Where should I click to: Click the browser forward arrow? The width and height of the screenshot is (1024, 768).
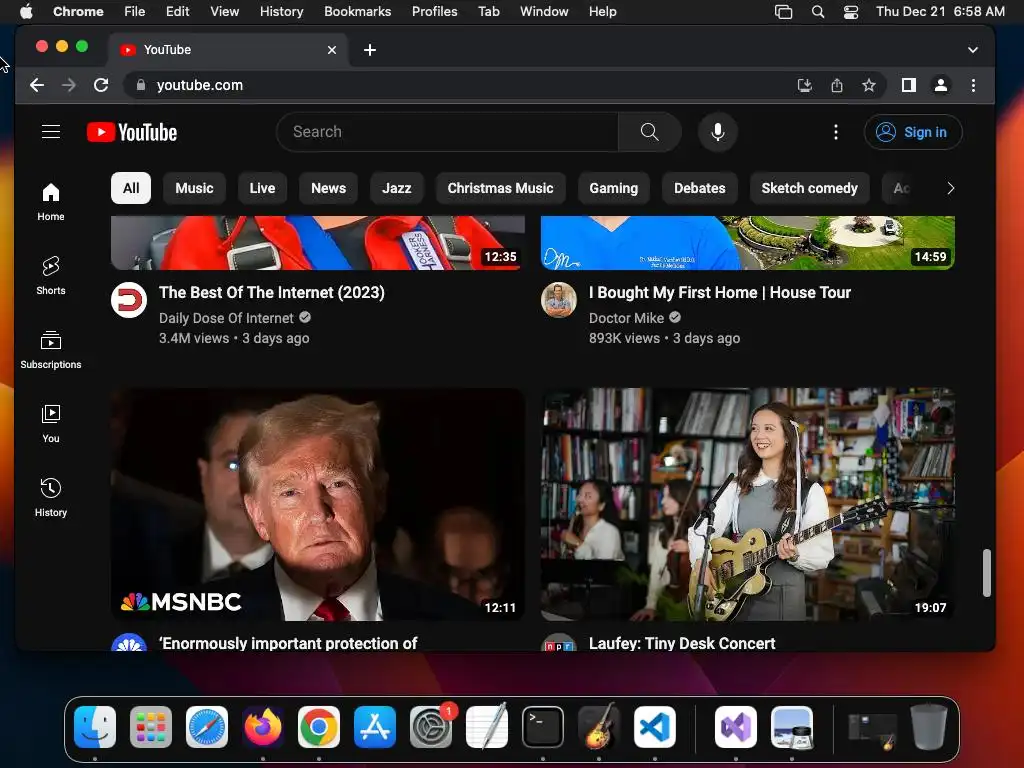point(69,85)
